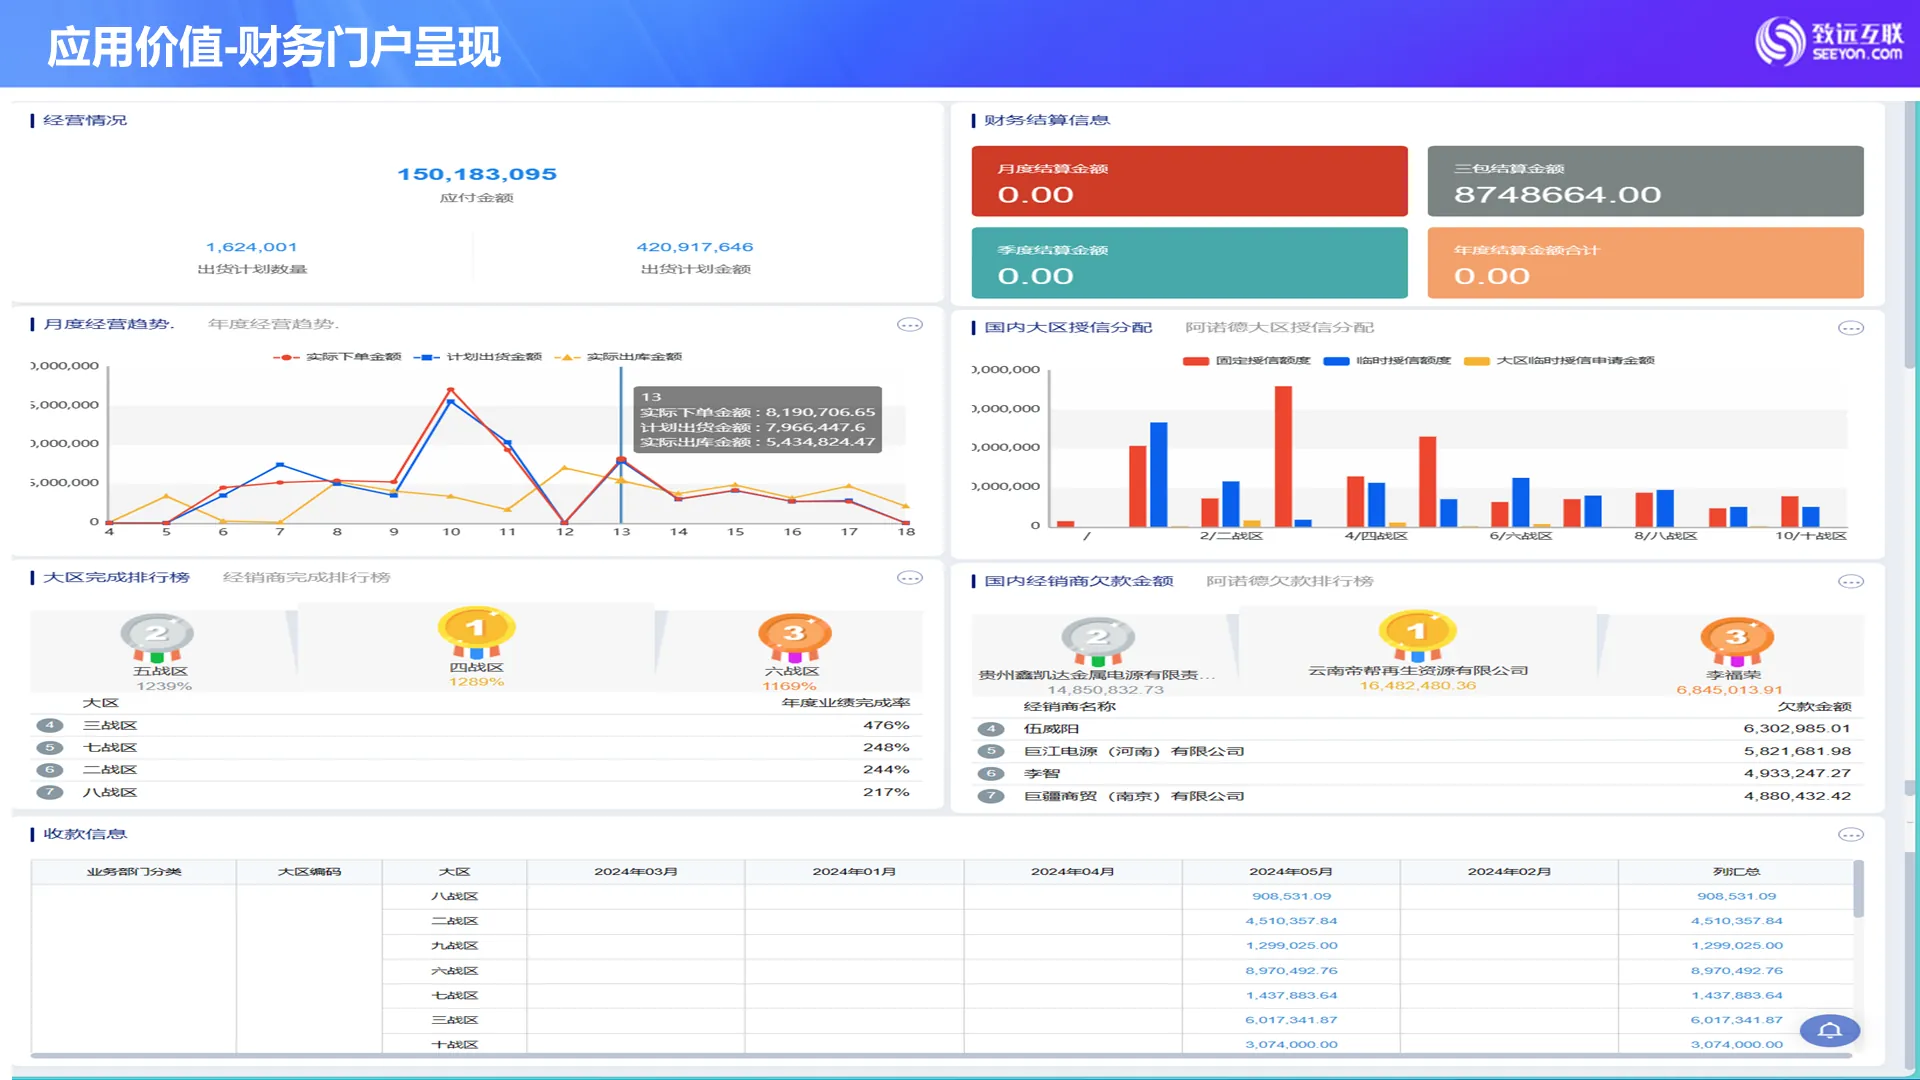Image resolution: width=1920 pixels, height=1080 pixels.
Task: Open more options for 大区完成排行榜 panel
Action: pyautogui.click(x=909, y=578)
